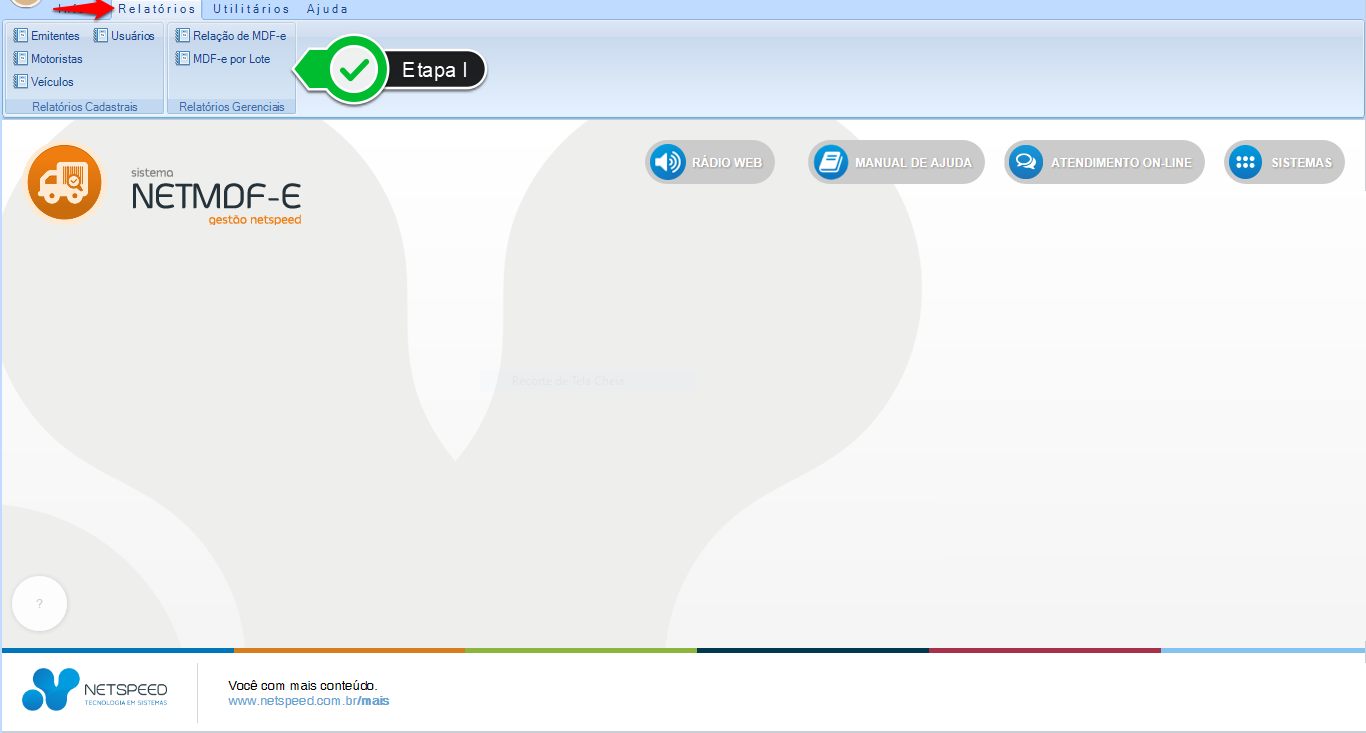Image resolution: width=1366 pixels, height=733 pixels.
Task: Open MDF-e por Lote report
Action: coord(223,59)
